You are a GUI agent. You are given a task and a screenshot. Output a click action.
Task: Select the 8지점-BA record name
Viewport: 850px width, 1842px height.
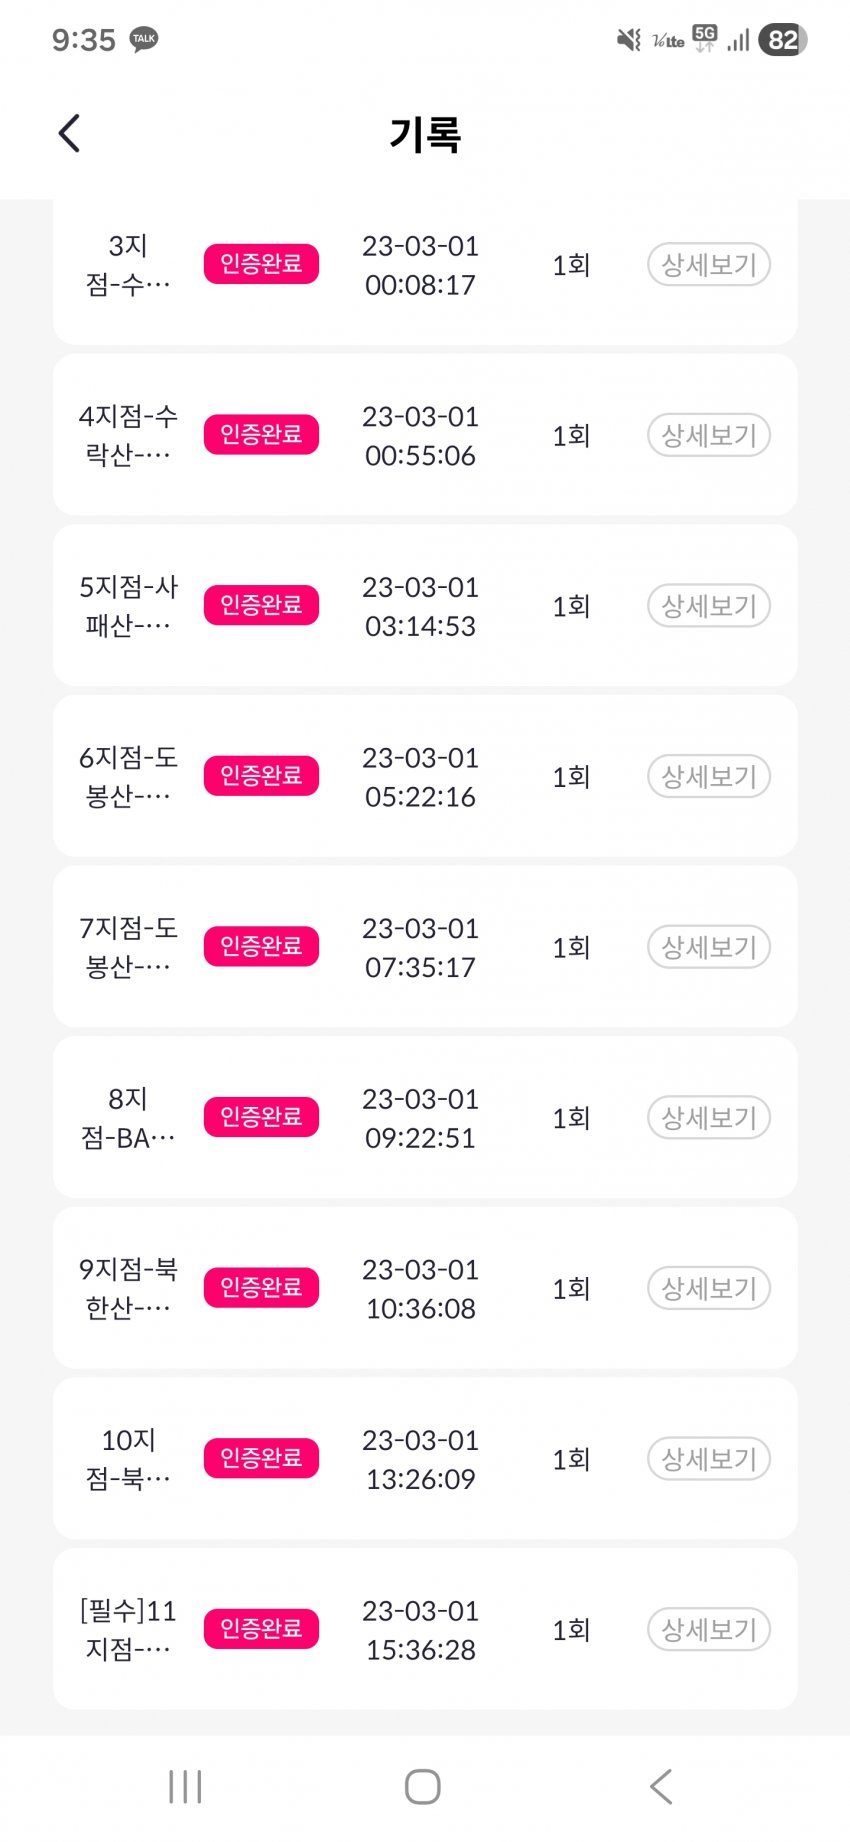click(x=128, y=1118)
